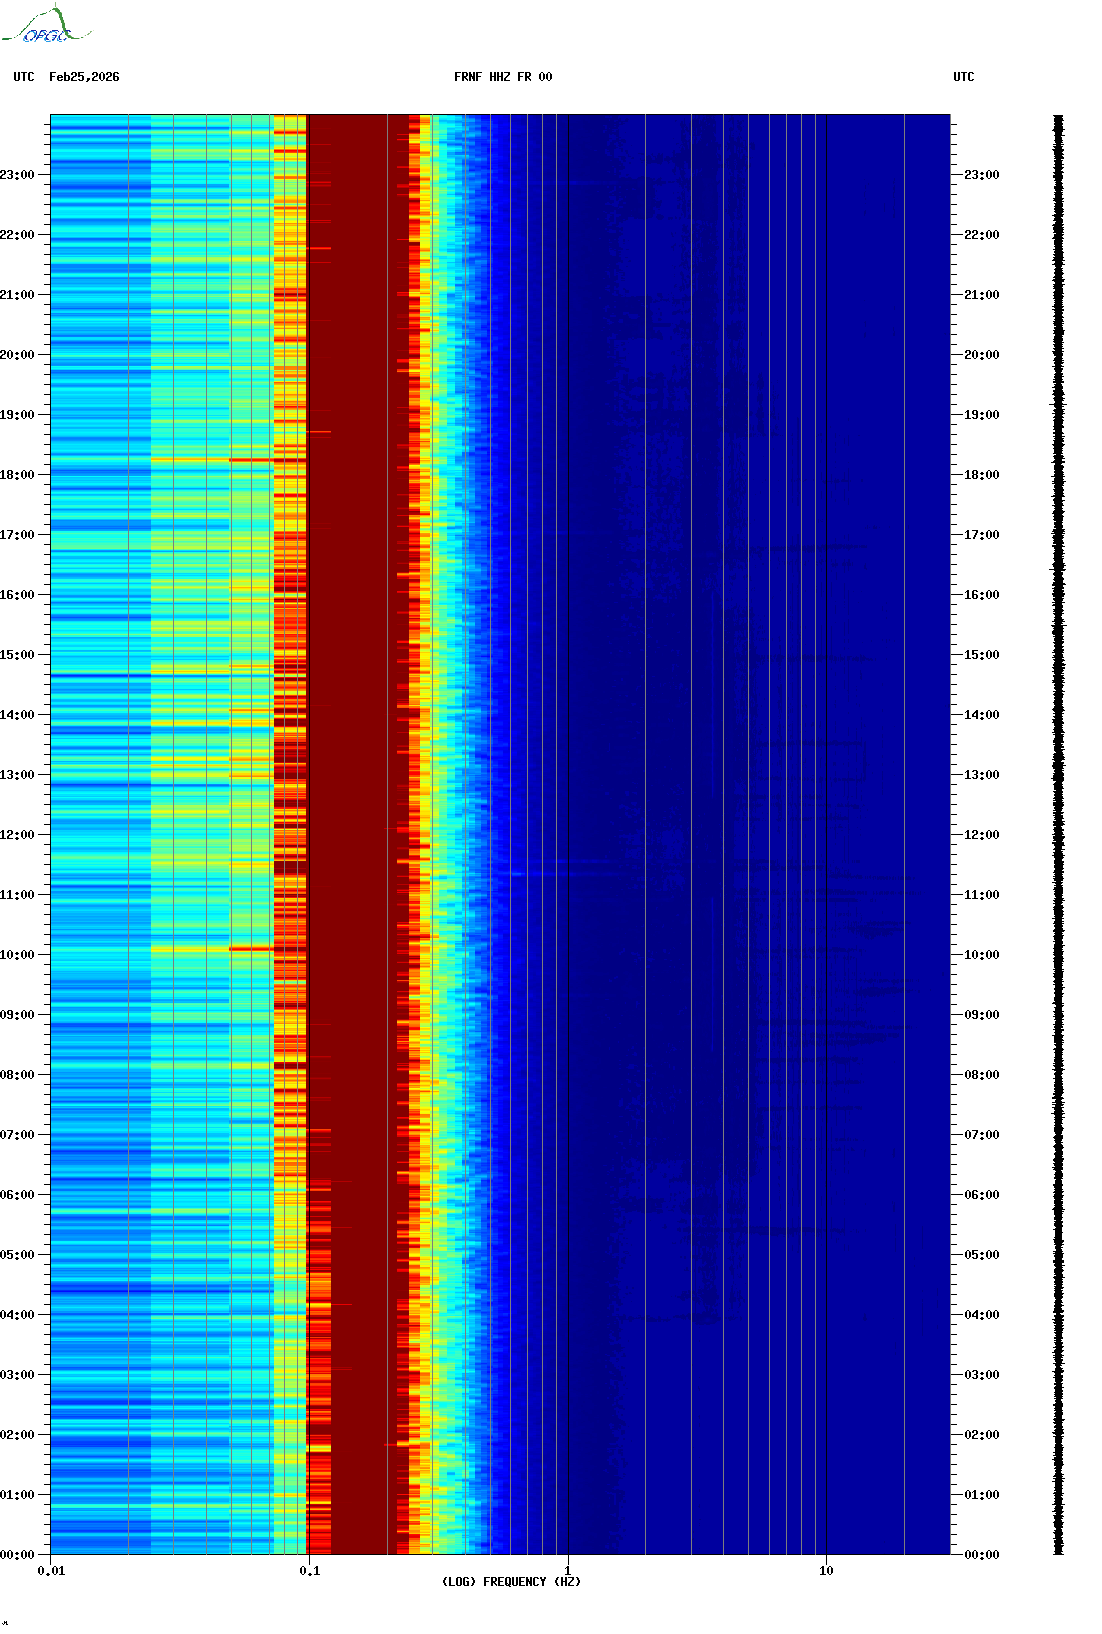This screenshot has width=1102, height=1634.
Task: Click the seismogram waveform trace on far right
Action: (x=1058, y=834)
